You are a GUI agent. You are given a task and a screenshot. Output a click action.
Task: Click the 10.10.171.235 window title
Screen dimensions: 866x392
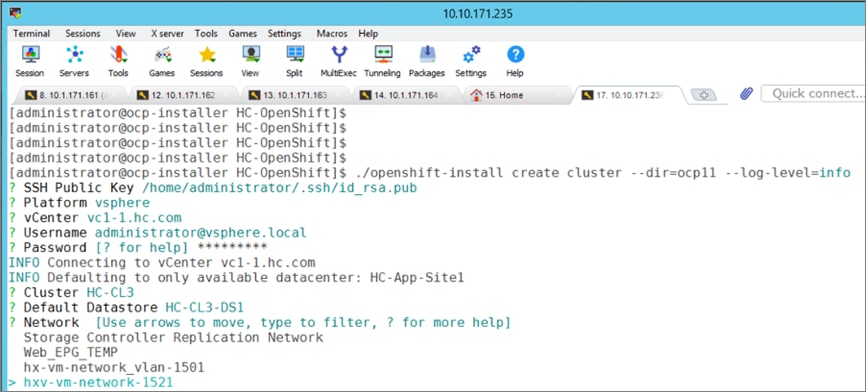pyautogui.click(x=477, y=14)
